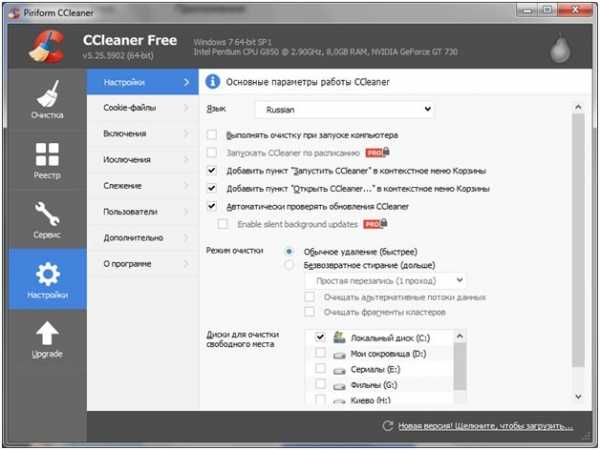This screenshot has height=450, width=600.
Task: Open the Простая перезапись passes dropdown
Action: [386, 280]
